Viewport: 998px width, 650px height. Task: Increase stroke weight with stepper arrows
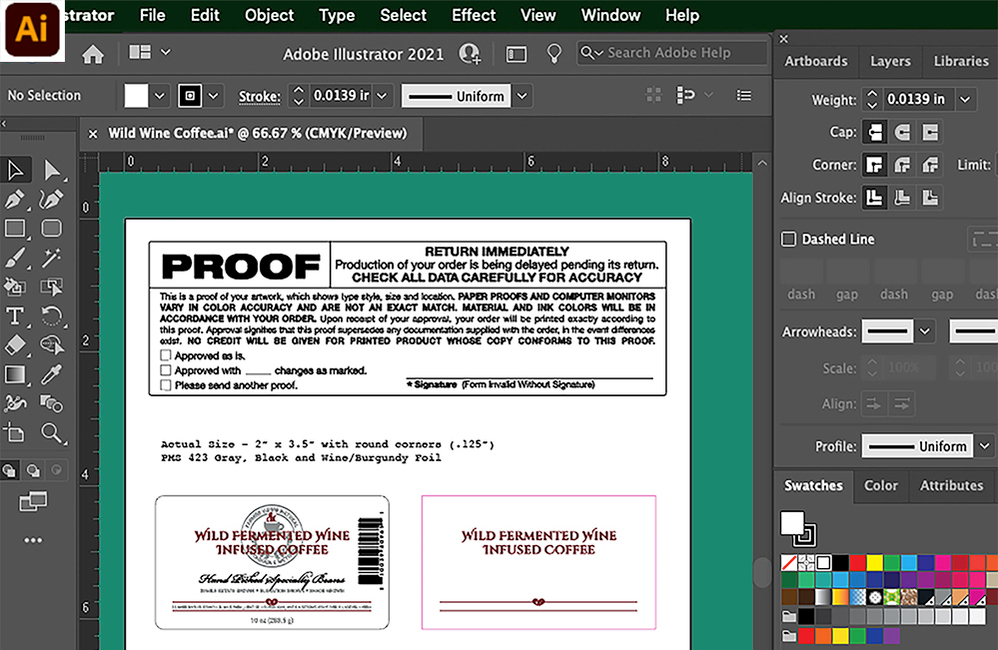pyautogui.click(x=298, y=90)
